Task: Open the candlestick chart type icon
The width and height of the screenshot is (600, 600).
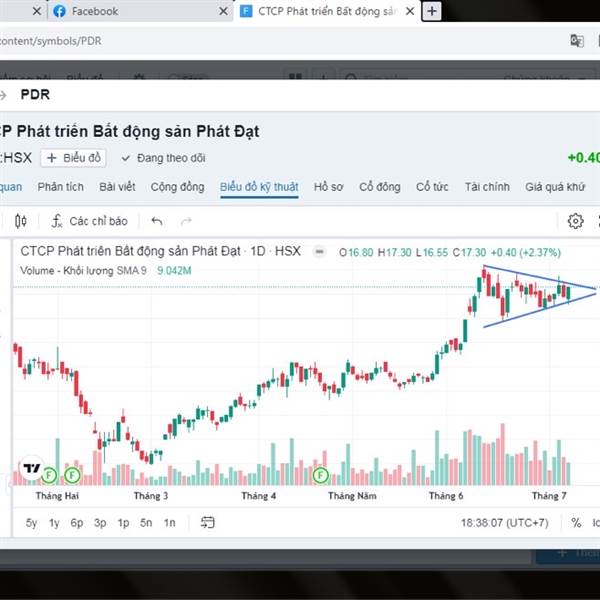Action: pos(21,221)
